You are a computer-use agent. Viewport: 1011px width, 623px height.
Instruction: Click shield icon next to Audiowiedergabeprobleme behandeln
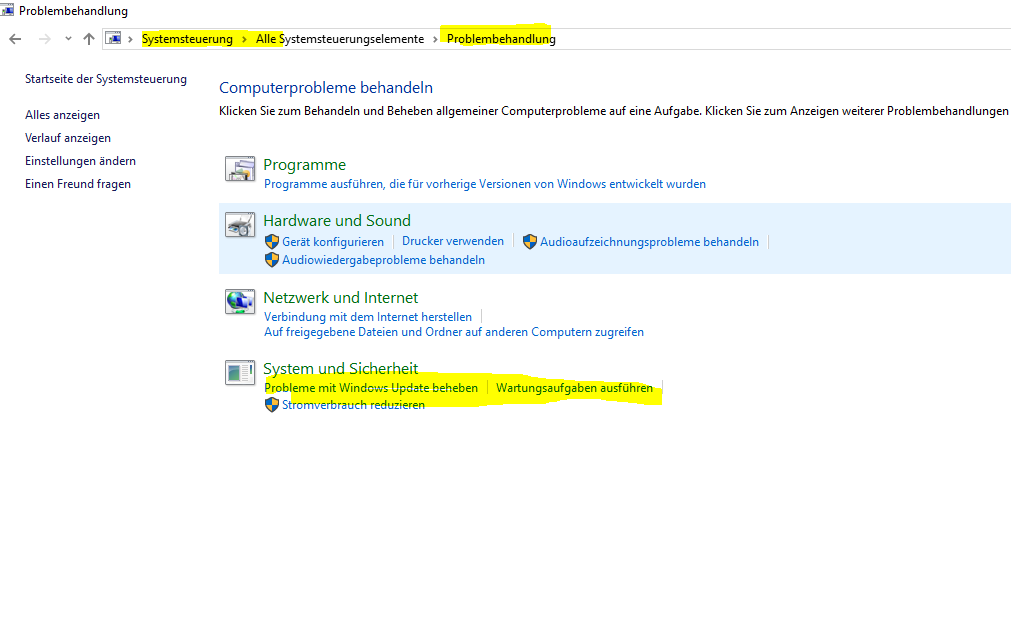tap(272, 260)
